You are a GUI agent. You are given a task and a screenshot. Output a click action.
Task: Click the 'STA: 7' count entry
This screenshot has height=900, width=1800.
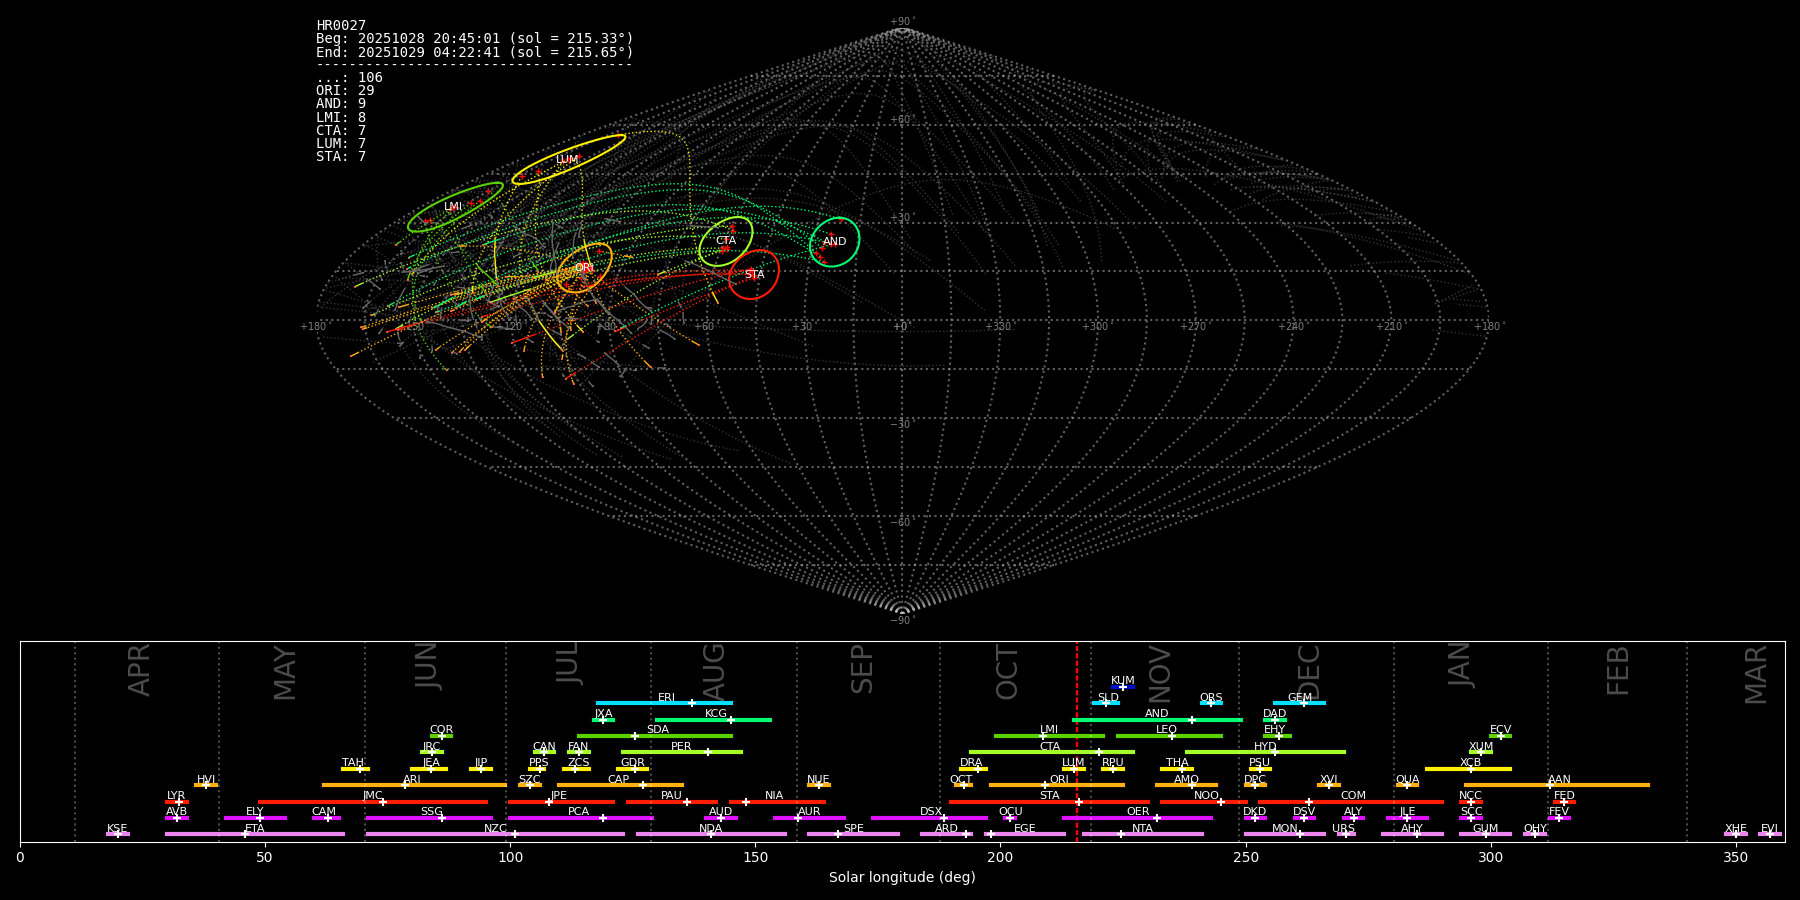341,157
